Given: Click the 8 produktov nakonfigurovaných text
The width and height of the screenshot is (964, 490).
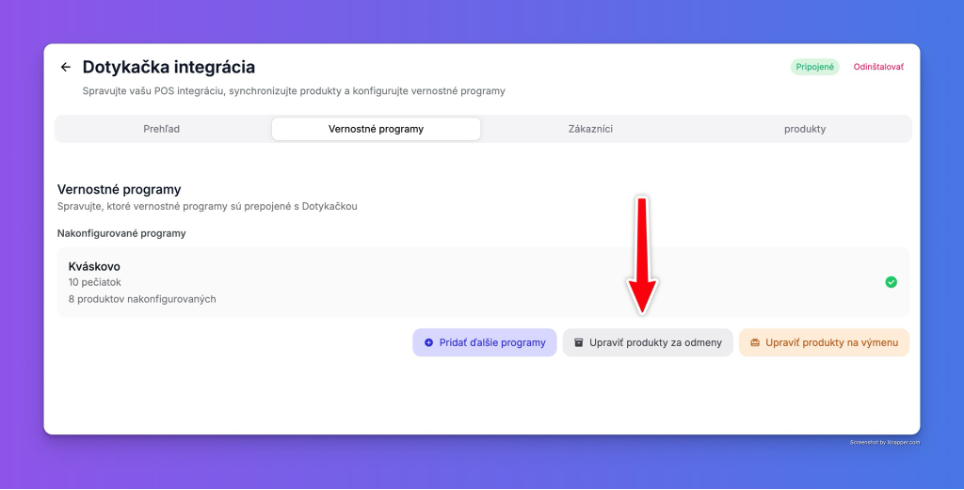Looking at the screenshot, I should tap(142, 299).
